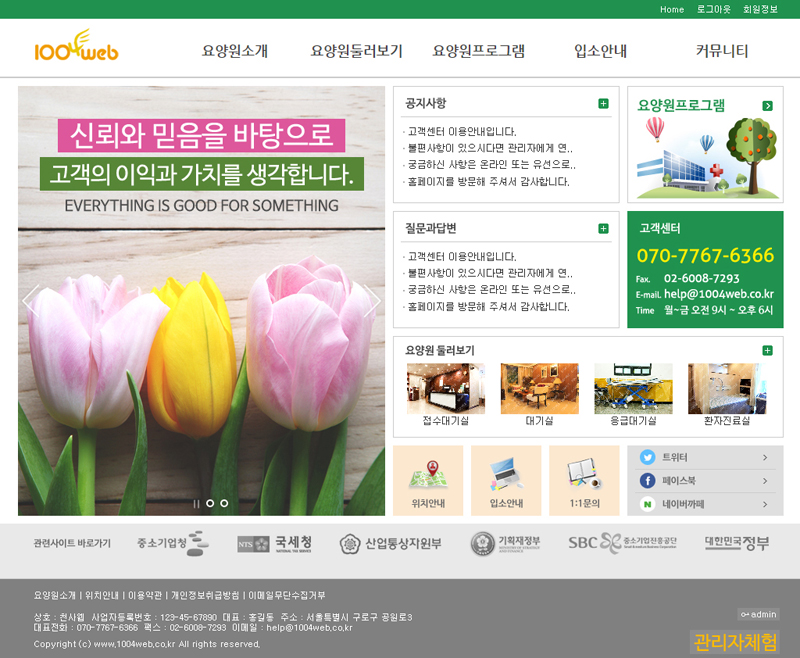The image size is (800, 658).
Task: Expand 질문과답변 with the plus button
Action: pos(603,228)
